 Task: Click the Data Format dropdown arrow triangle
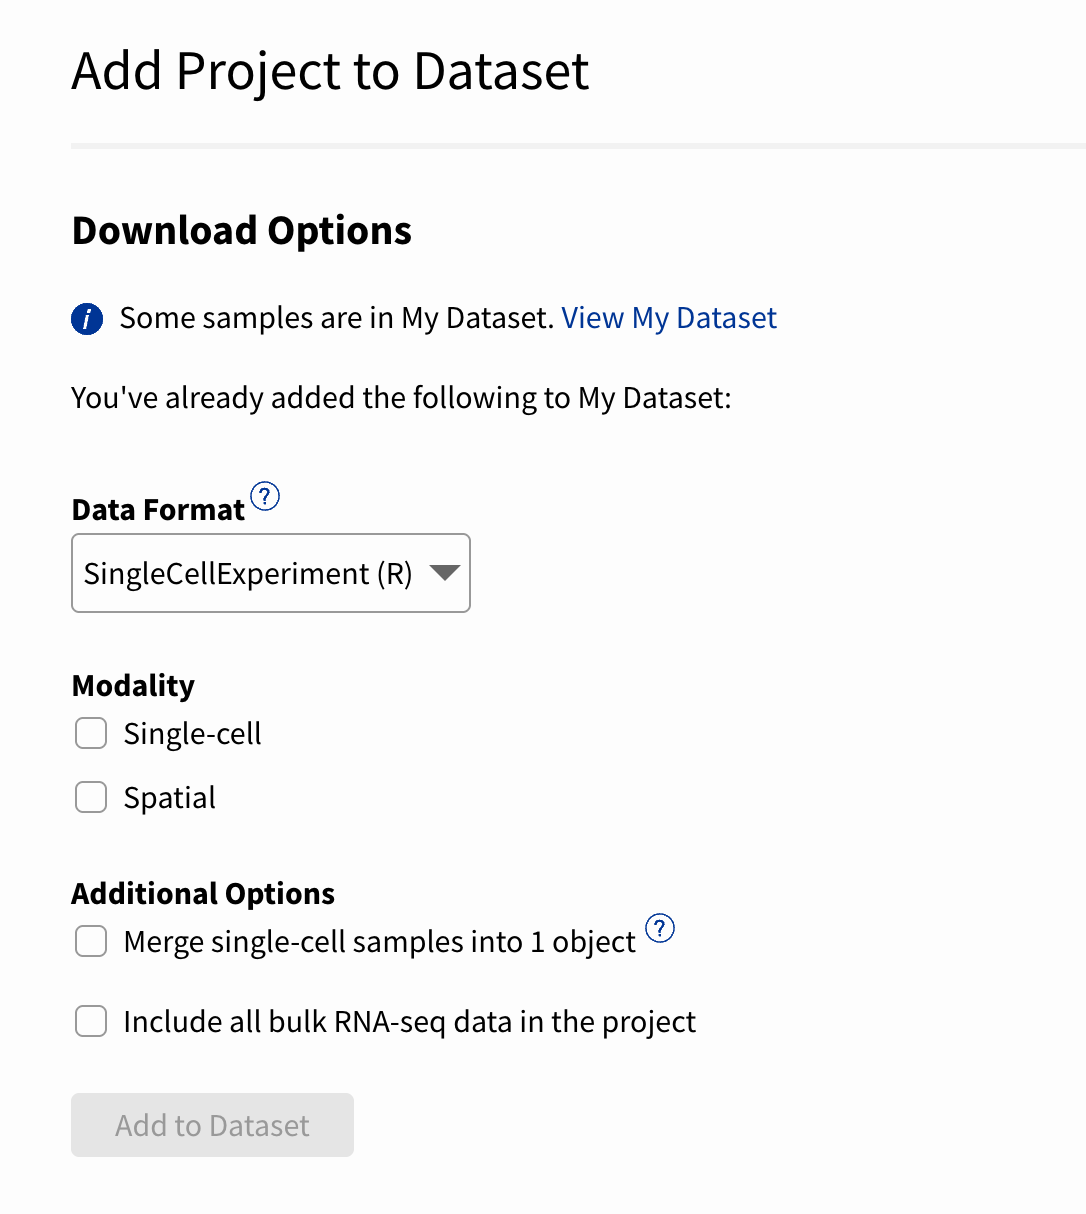(444, 573)
